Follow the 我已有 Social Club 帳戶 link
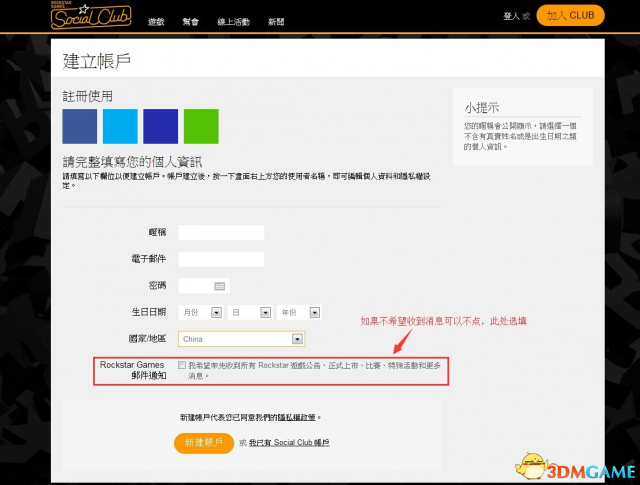 coord(289,442)
